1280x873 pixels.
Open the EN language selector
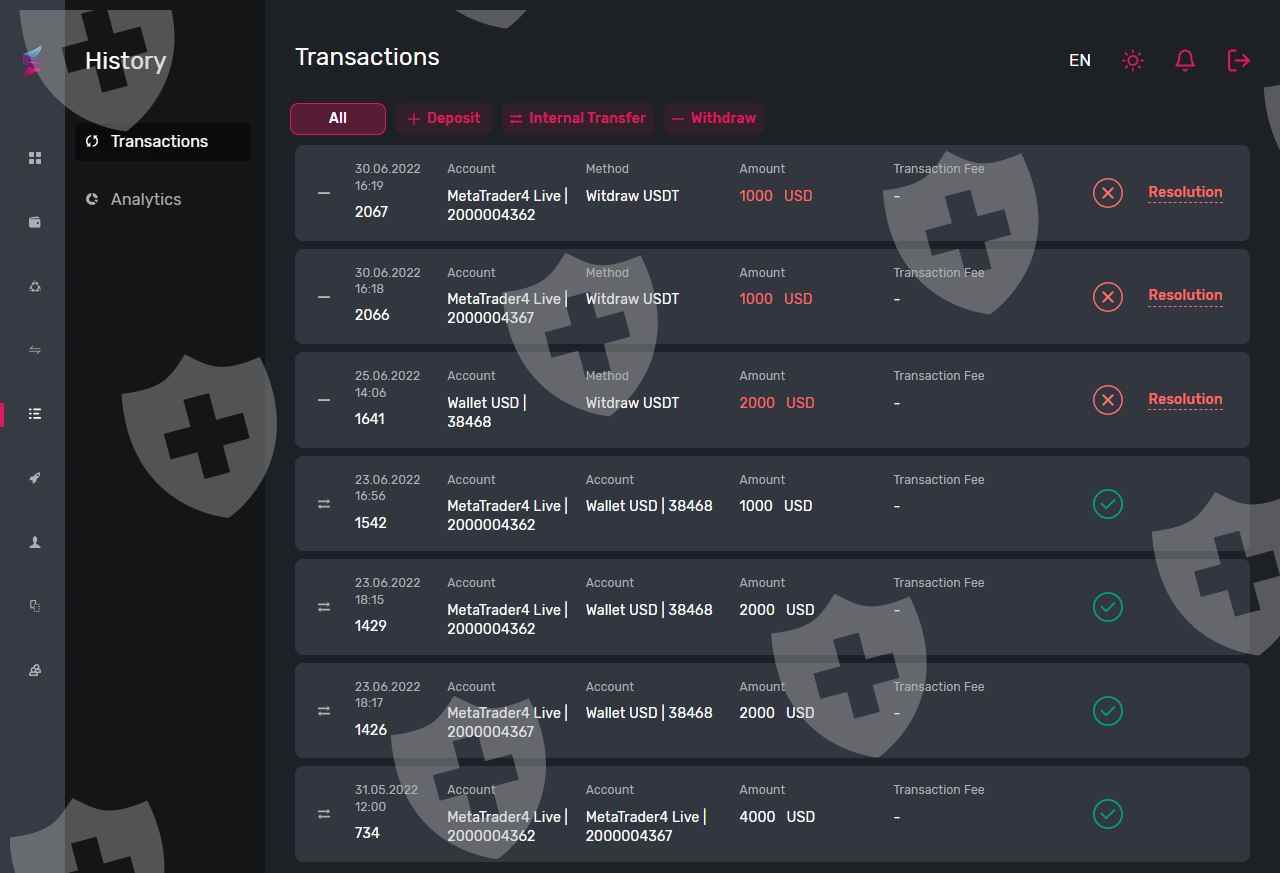click(x=1079, y=61)
